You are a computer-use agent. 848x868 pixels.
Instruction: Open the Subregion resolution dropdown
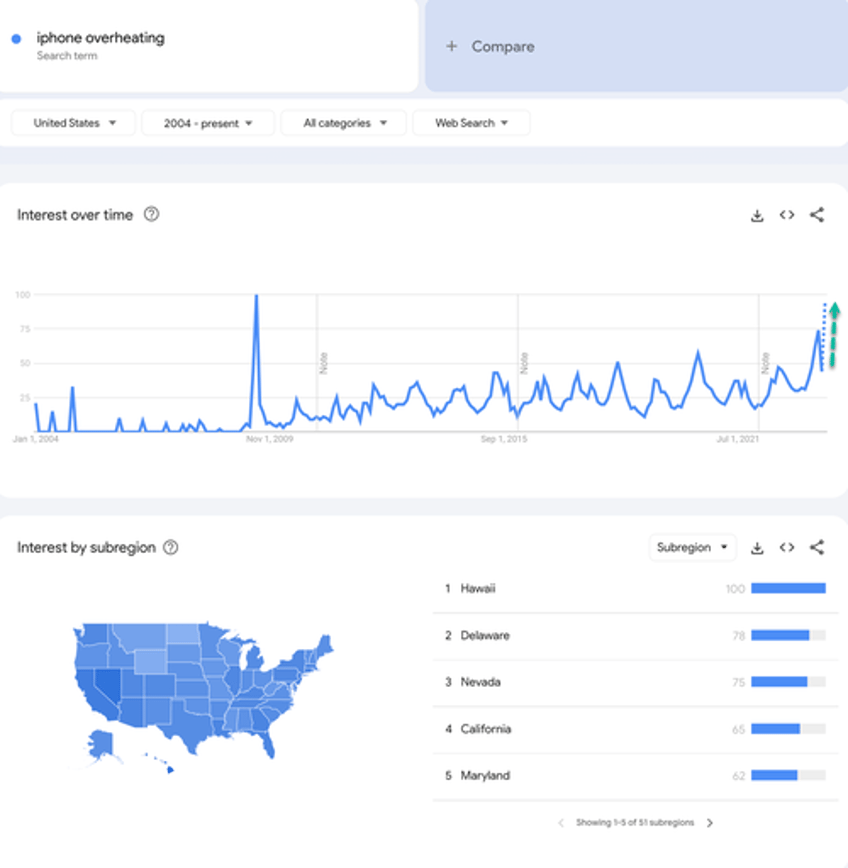[692, 548]
